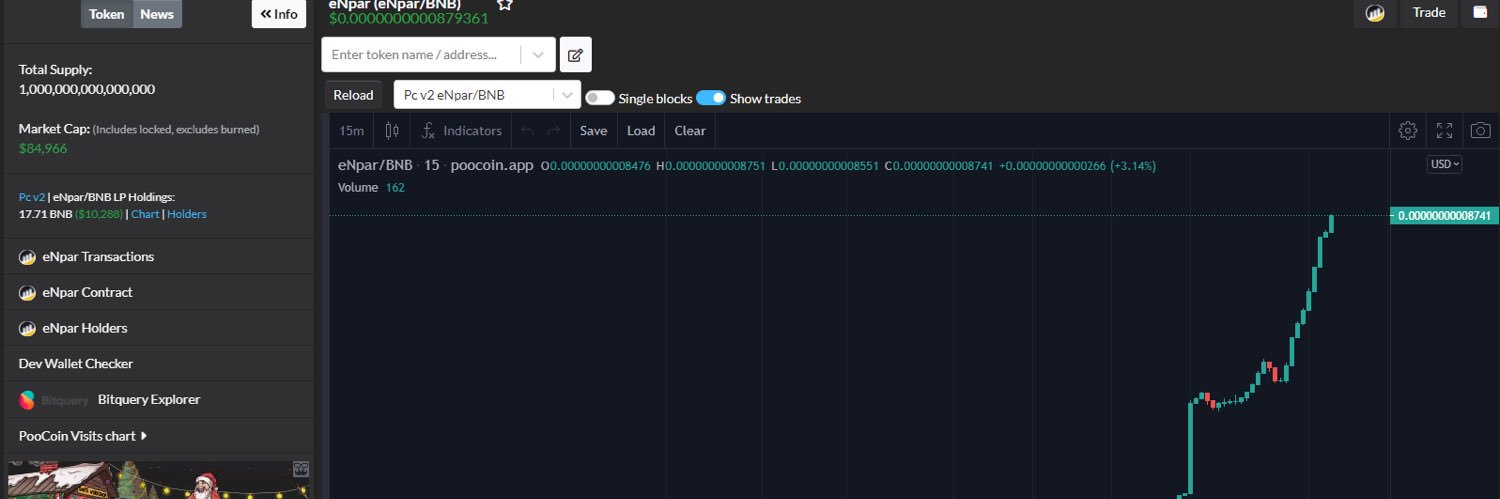Expand the token search dropdown arrow
This screenshot has width=1500, height=499.
[x=538, y=55]
